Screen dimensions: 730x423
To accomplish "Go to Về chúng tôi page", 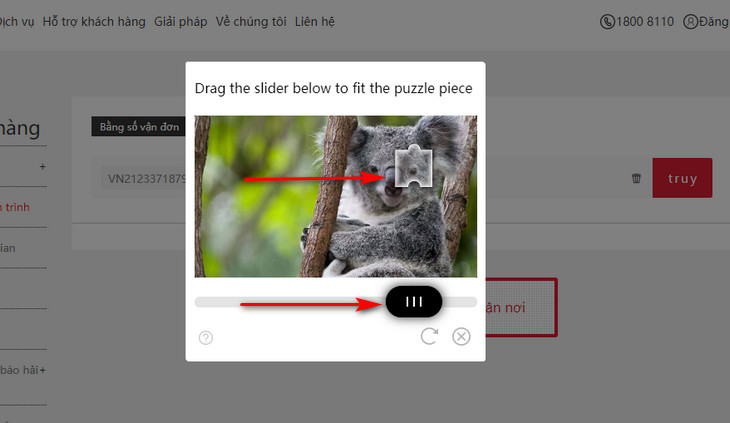I will (251, 22).
